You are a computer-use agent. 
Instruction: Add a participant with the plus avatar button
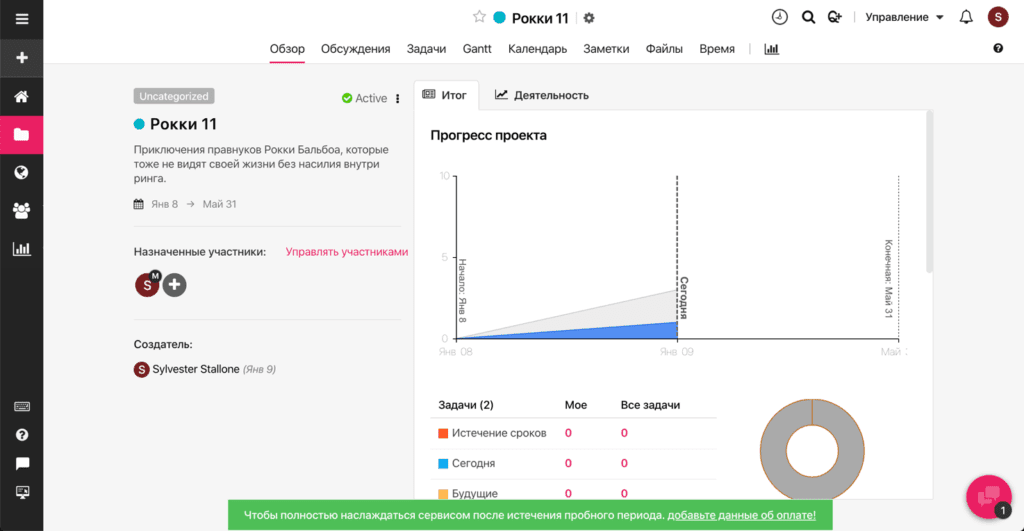point(175,285)
